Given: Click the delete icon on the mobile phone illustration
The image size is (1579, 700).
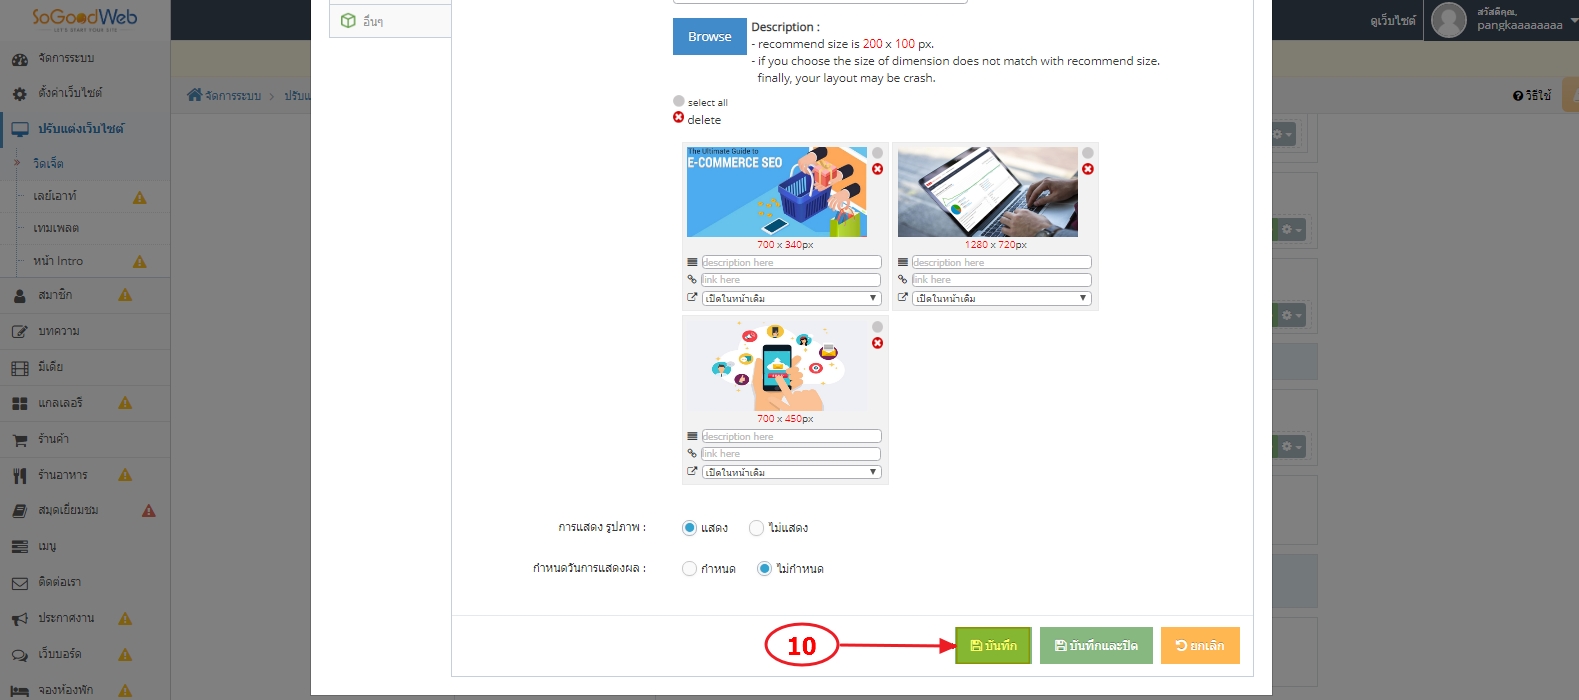Looking at the screenshot, I should click(877, 343).
